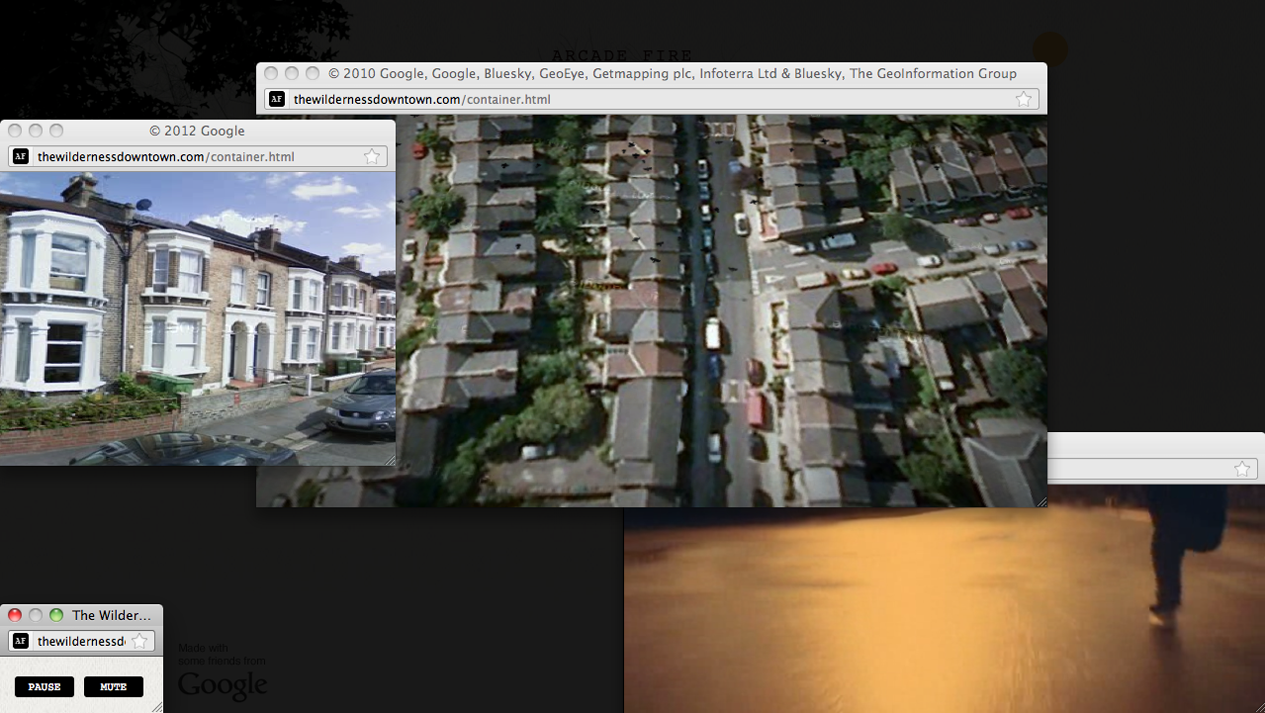Bookmark star in street view window

point(371,156)
